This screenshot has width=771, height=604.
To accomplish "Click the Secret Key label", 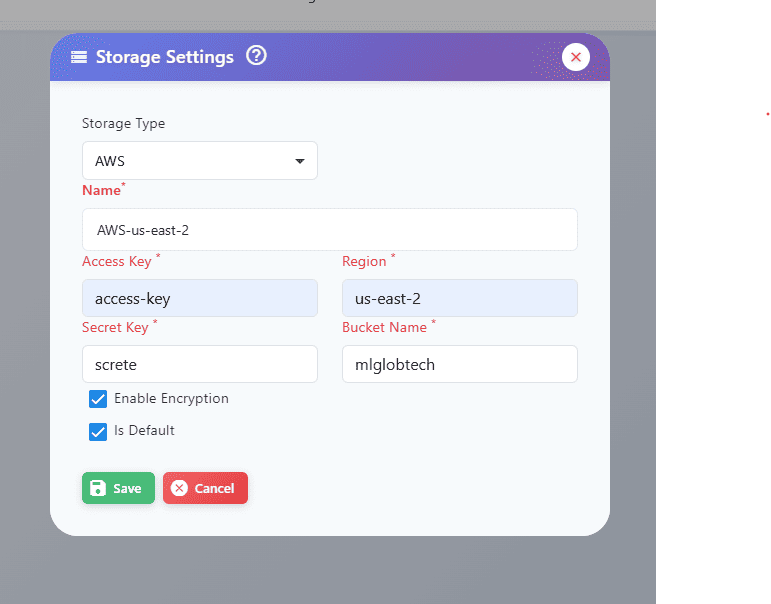I will click(x=115, y=328).
